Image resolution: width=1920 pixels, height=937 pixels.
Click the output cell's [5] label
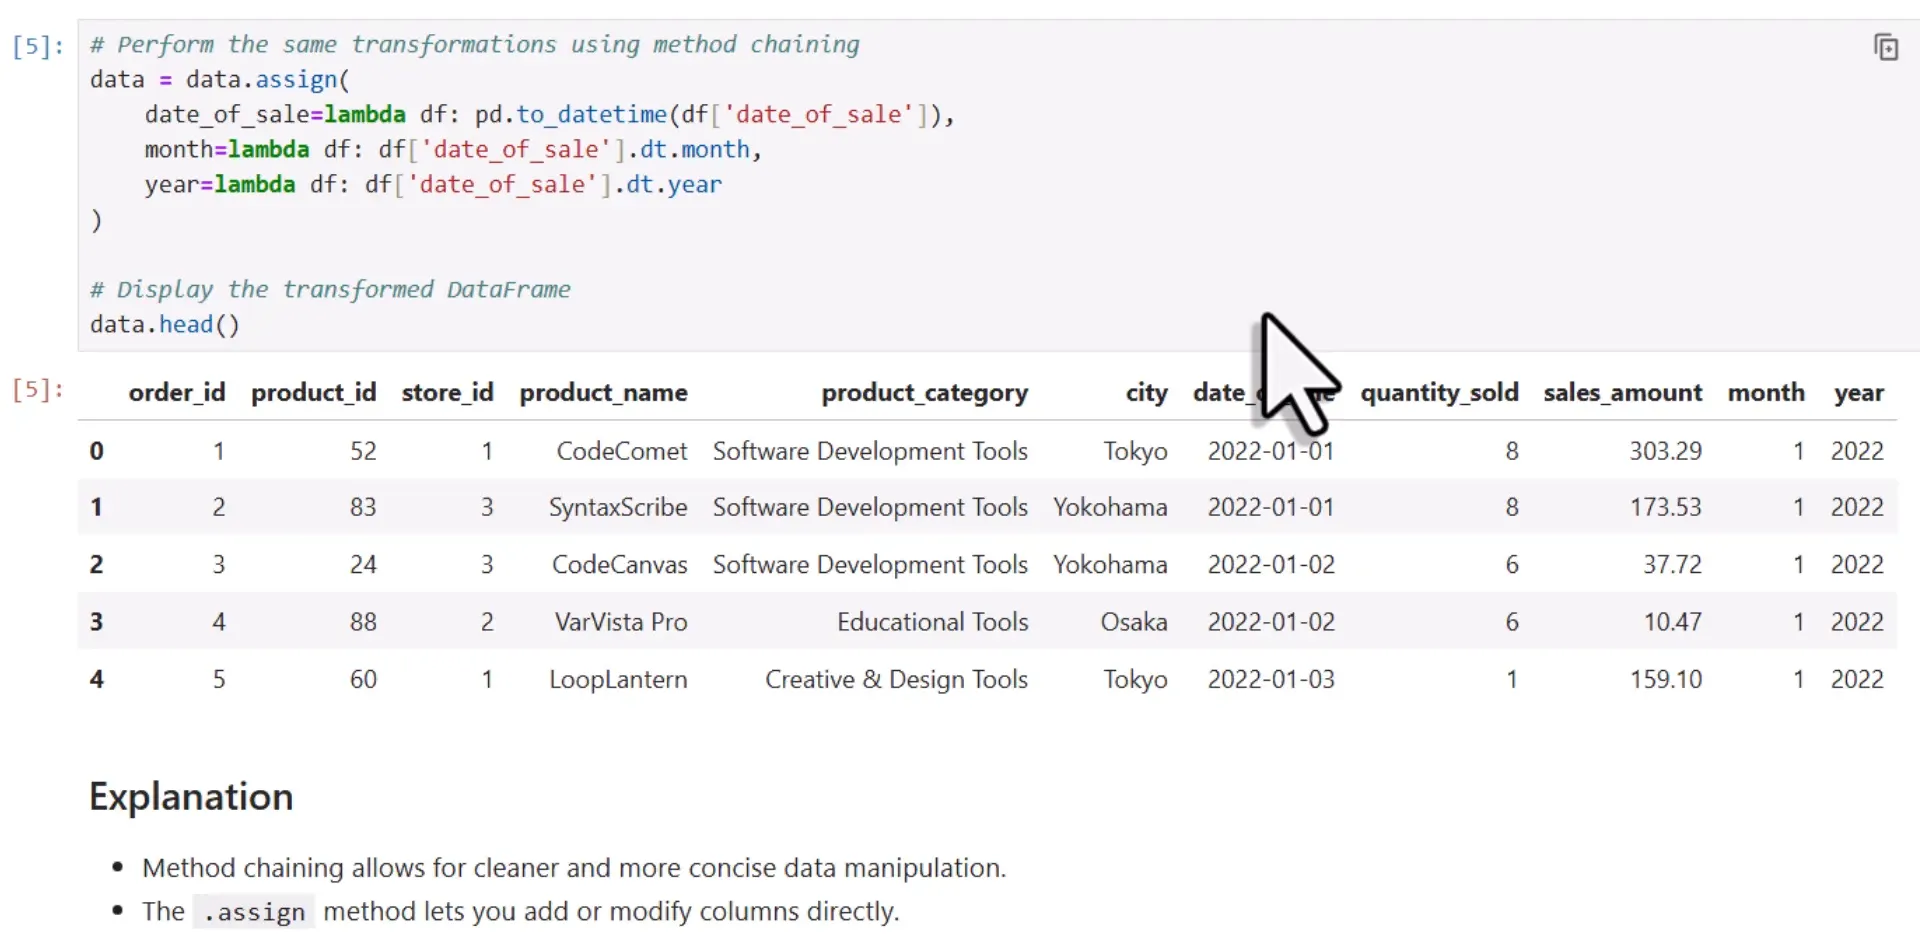pyautogui.click(x=37, y=390)
